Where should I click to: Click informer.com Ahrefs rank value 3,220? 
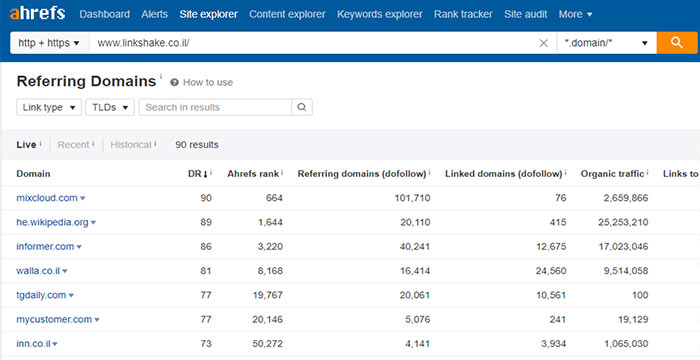[270, 246]
